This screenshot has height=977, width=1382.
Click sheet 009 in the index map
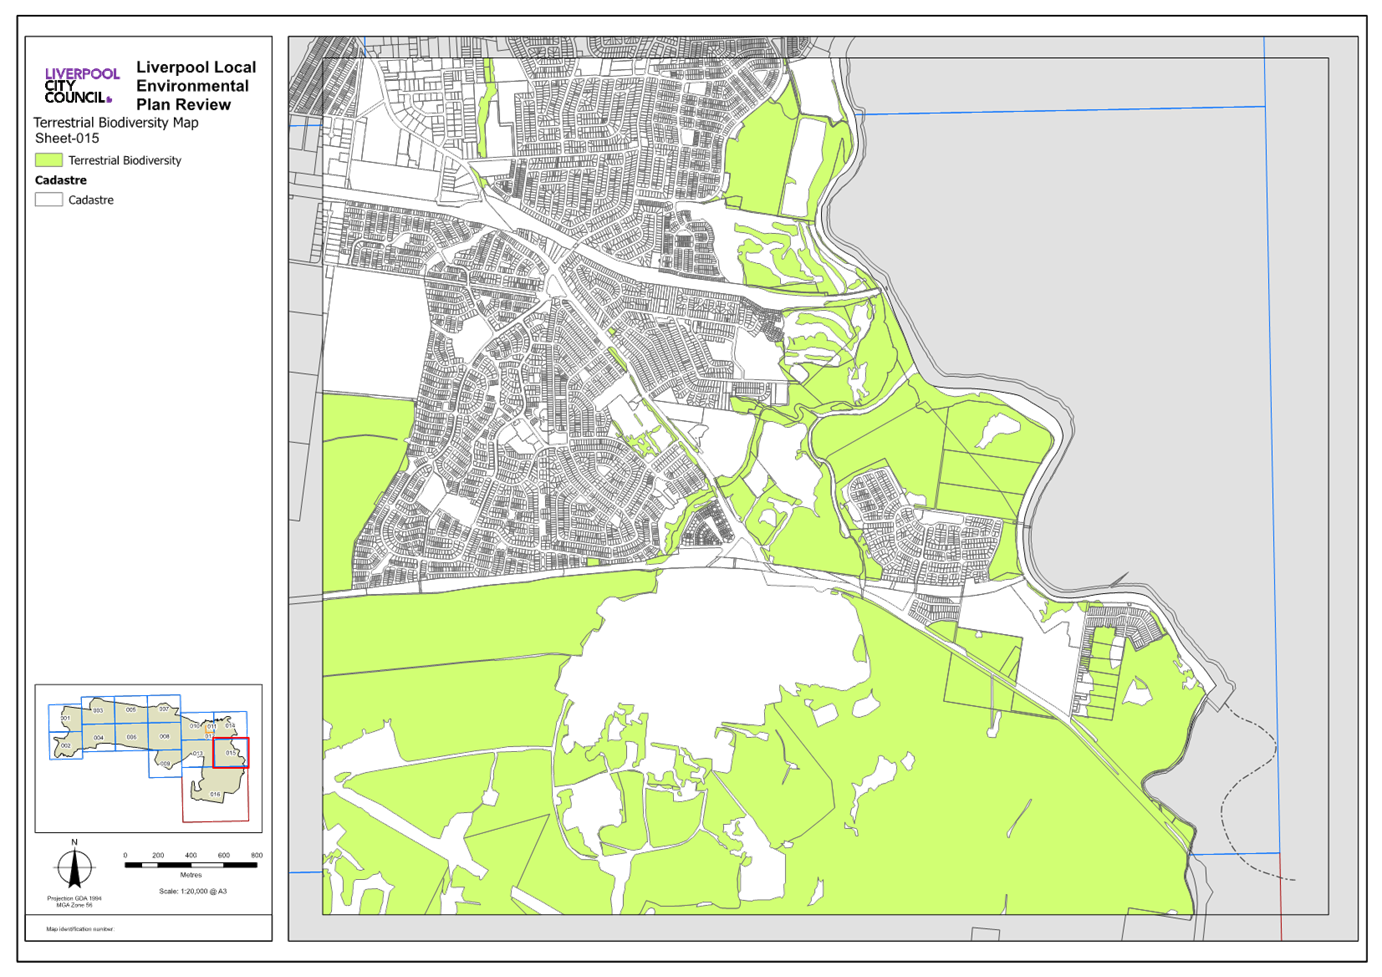165,763
